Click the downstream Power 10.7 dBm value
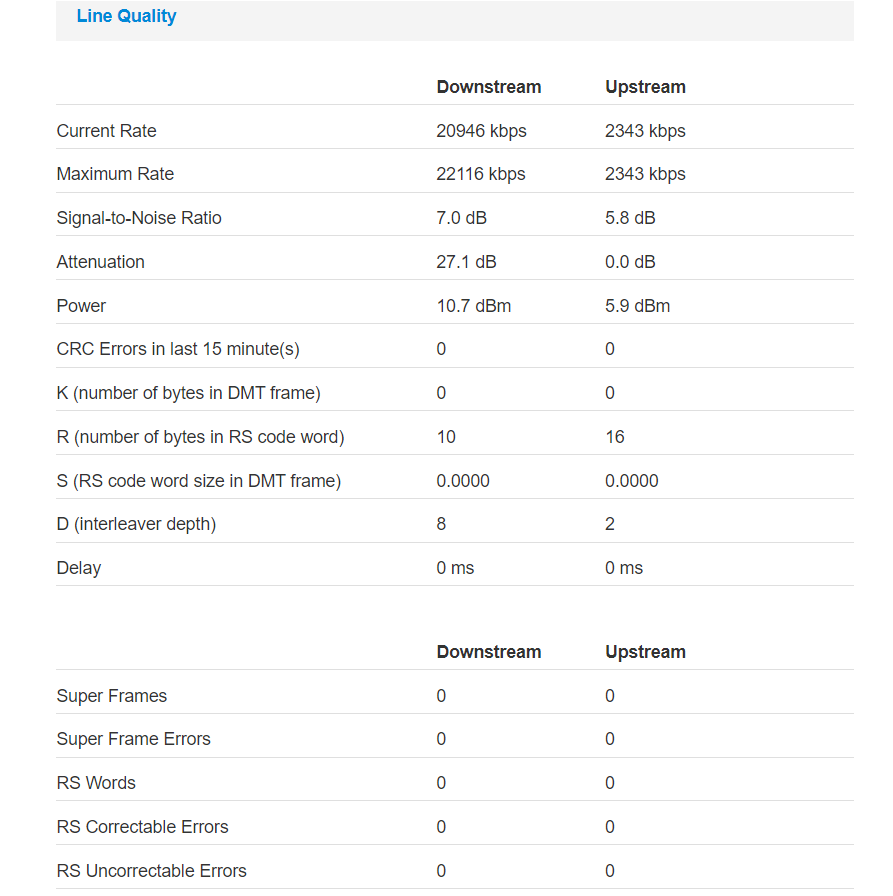The height and width of the screenshot is (896, 893). (474, 306)
